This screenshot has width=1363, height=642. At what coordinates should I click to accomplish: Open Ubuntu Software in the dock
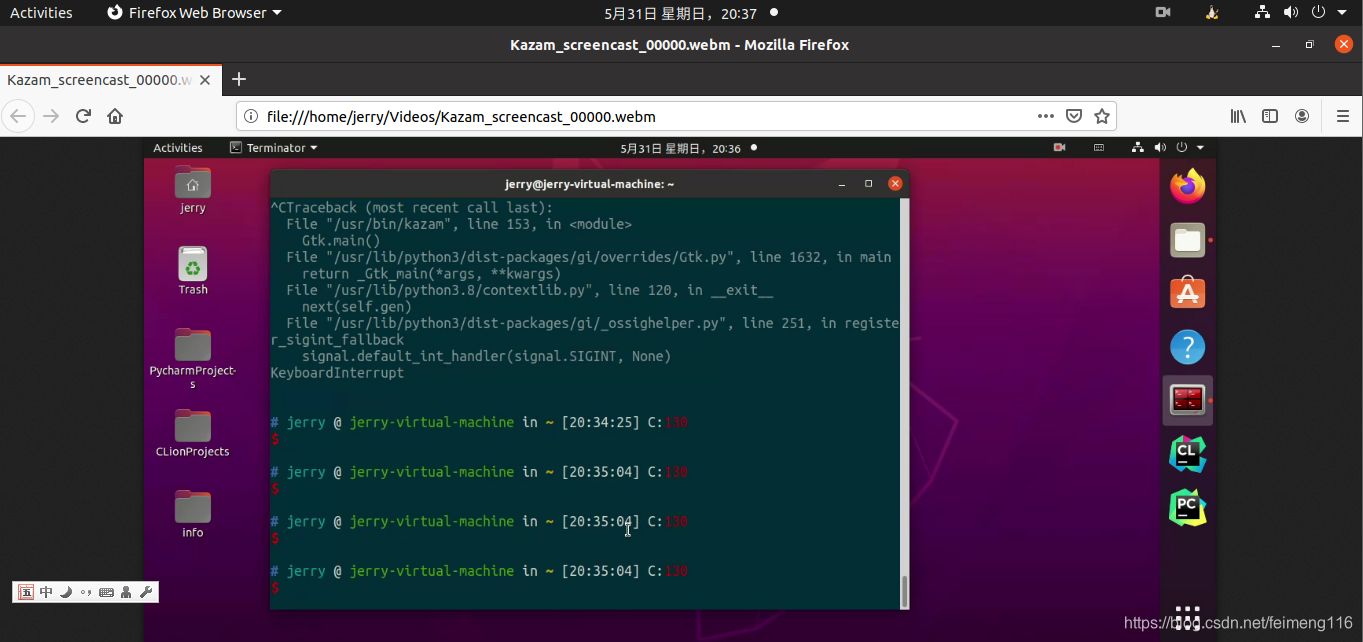(x=1188, y=293)
